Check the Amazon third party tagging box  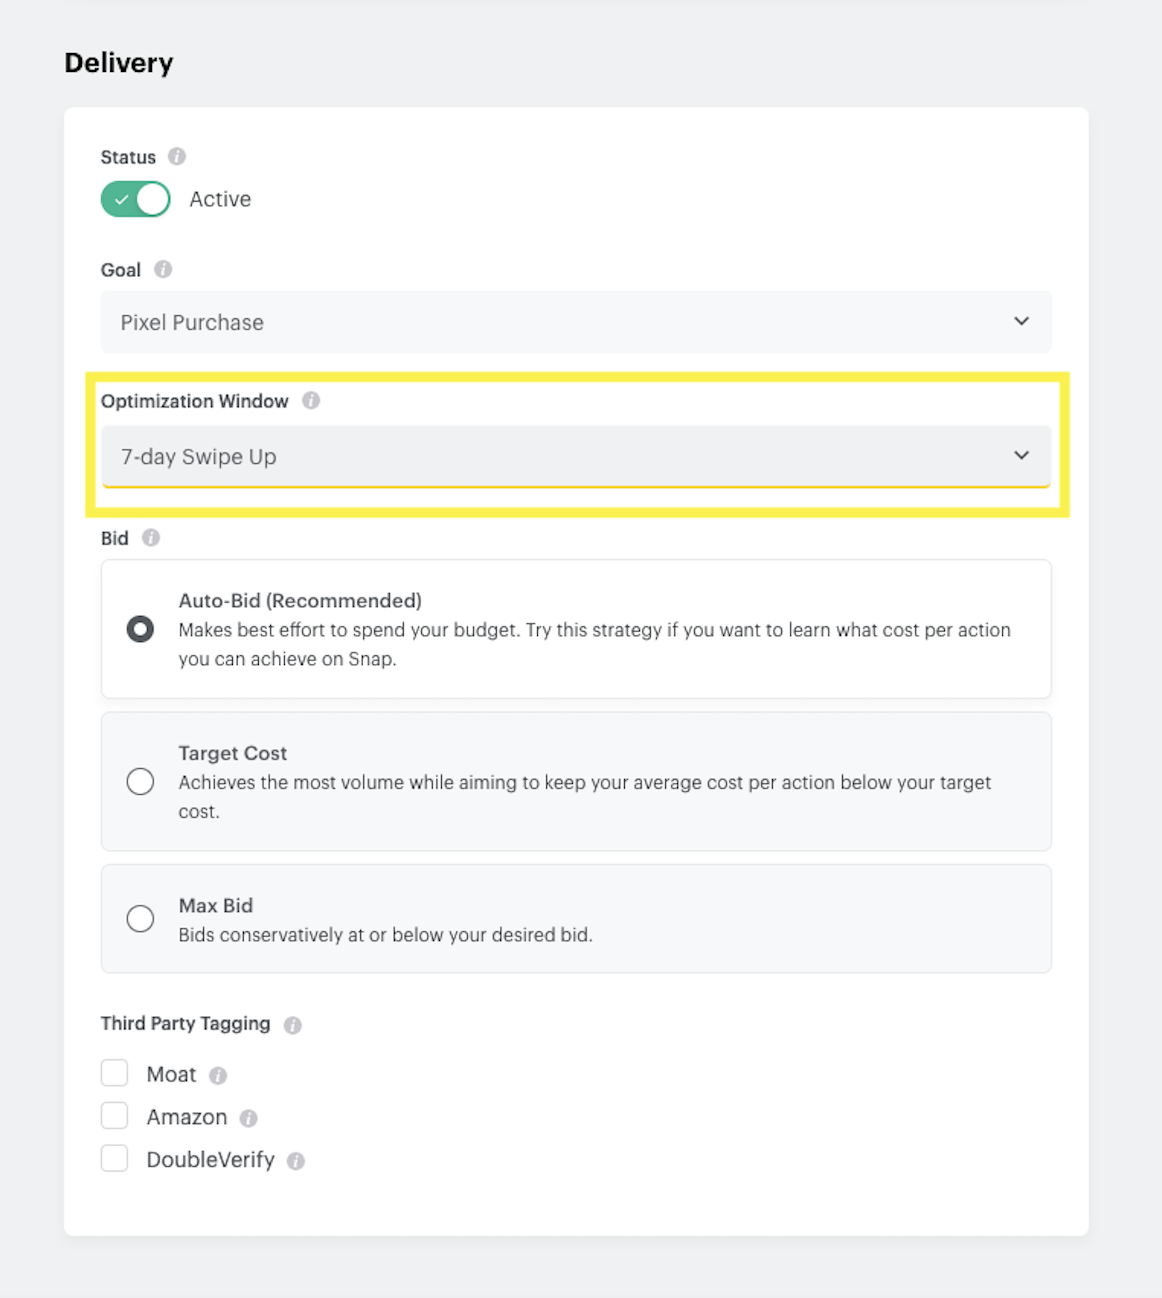point(114,1115)
